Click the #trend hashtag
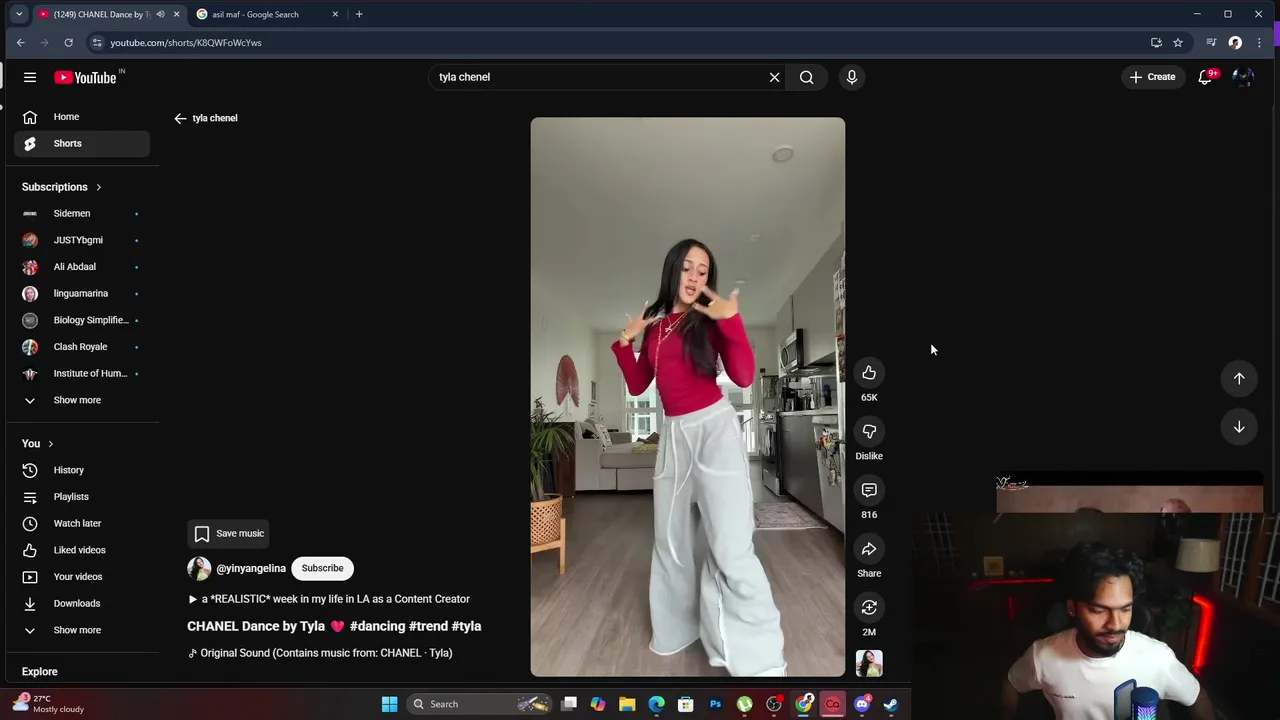Screen dimensions: 1280x720 (x=428, y=626)
